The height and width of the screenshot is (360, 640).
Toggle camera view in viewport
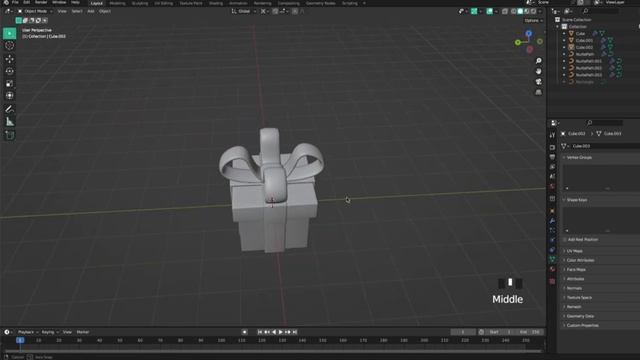(x=538, y=82)
